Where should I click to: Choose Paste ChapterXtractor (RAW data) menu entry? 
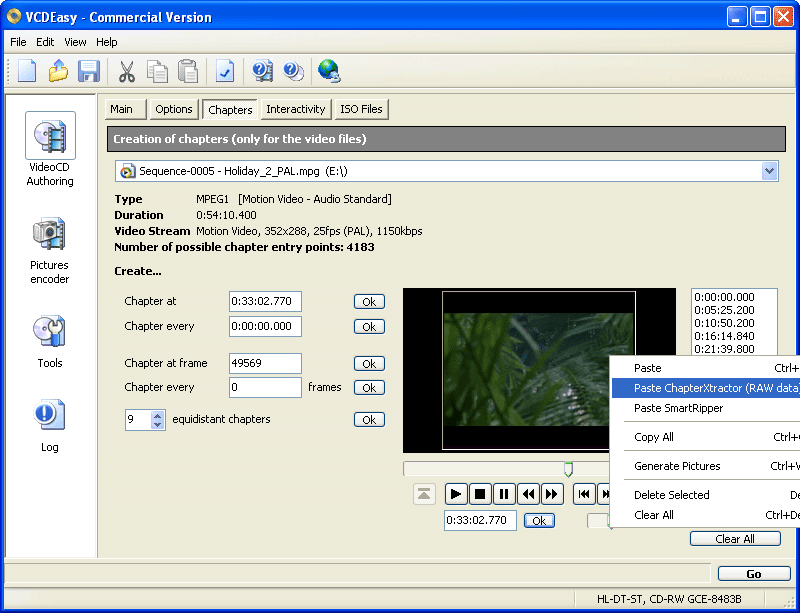(706, 388)
